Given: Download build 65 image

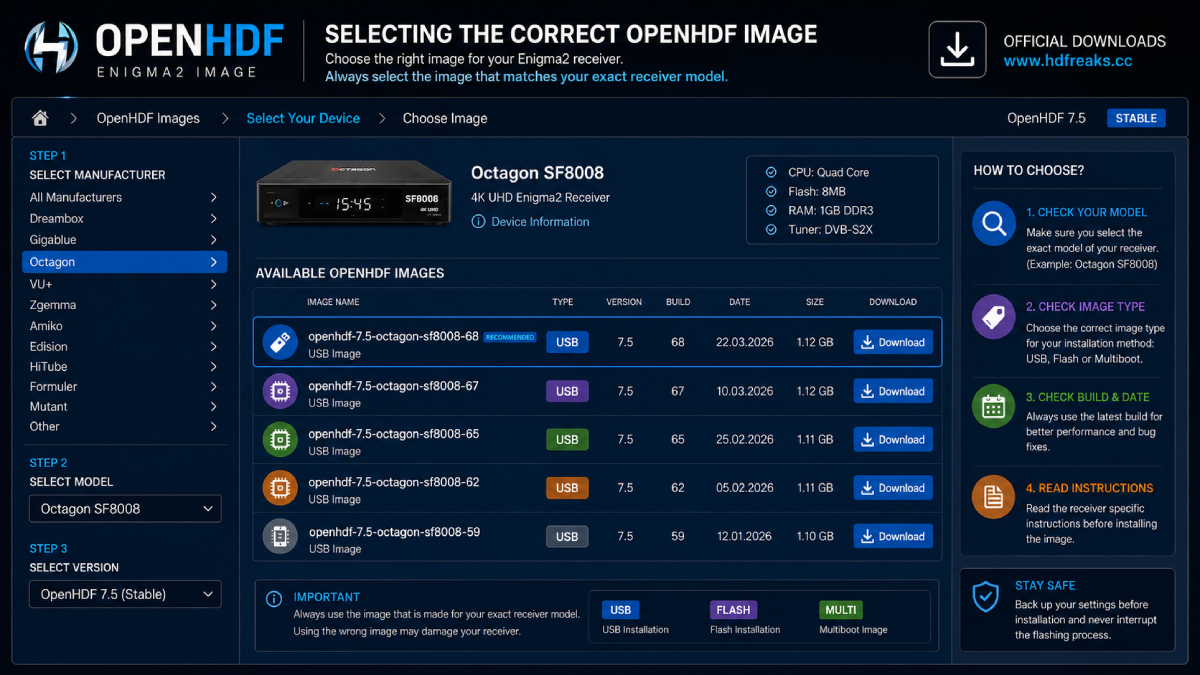Looking at the screenshot, I should (893, 439).
